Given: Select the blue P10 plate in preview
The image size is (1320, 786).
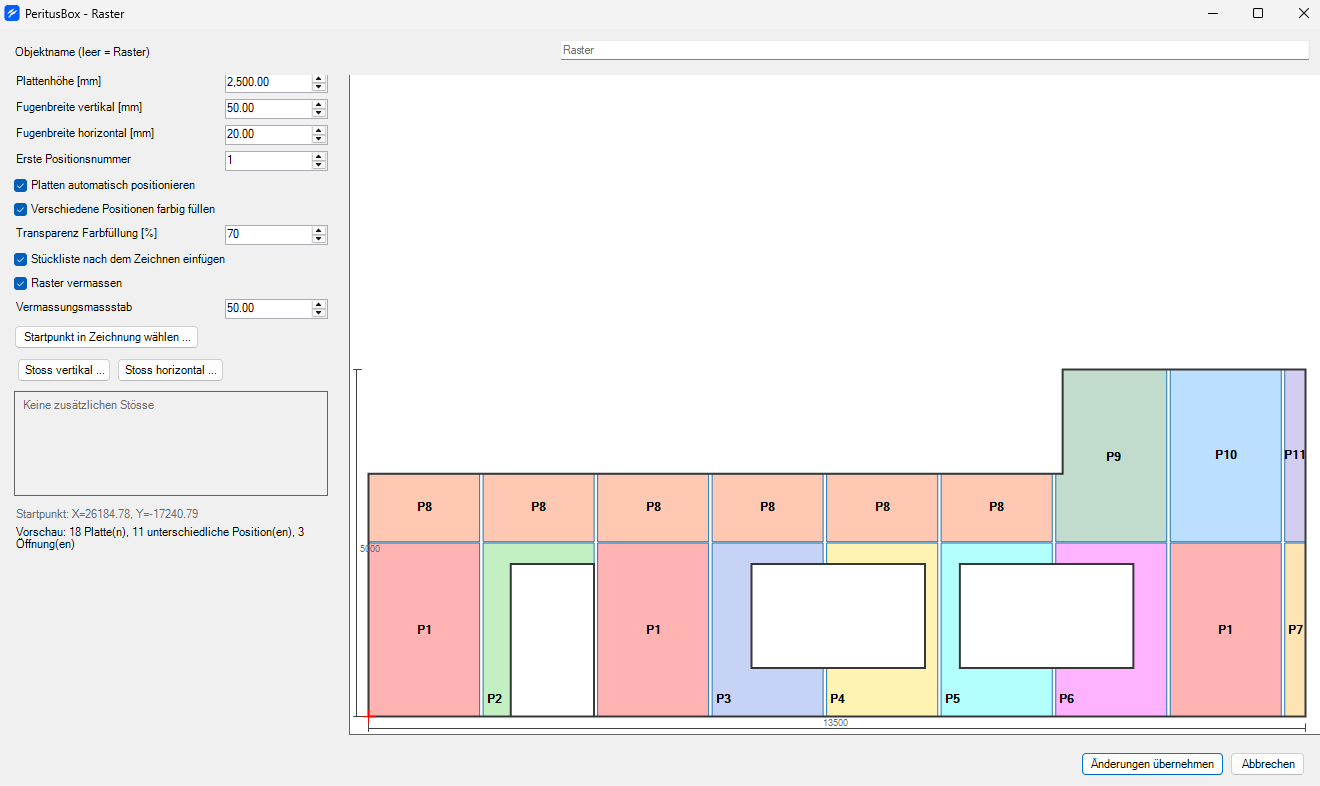Looking at the screenshot, I should [x=1226, y=455].
